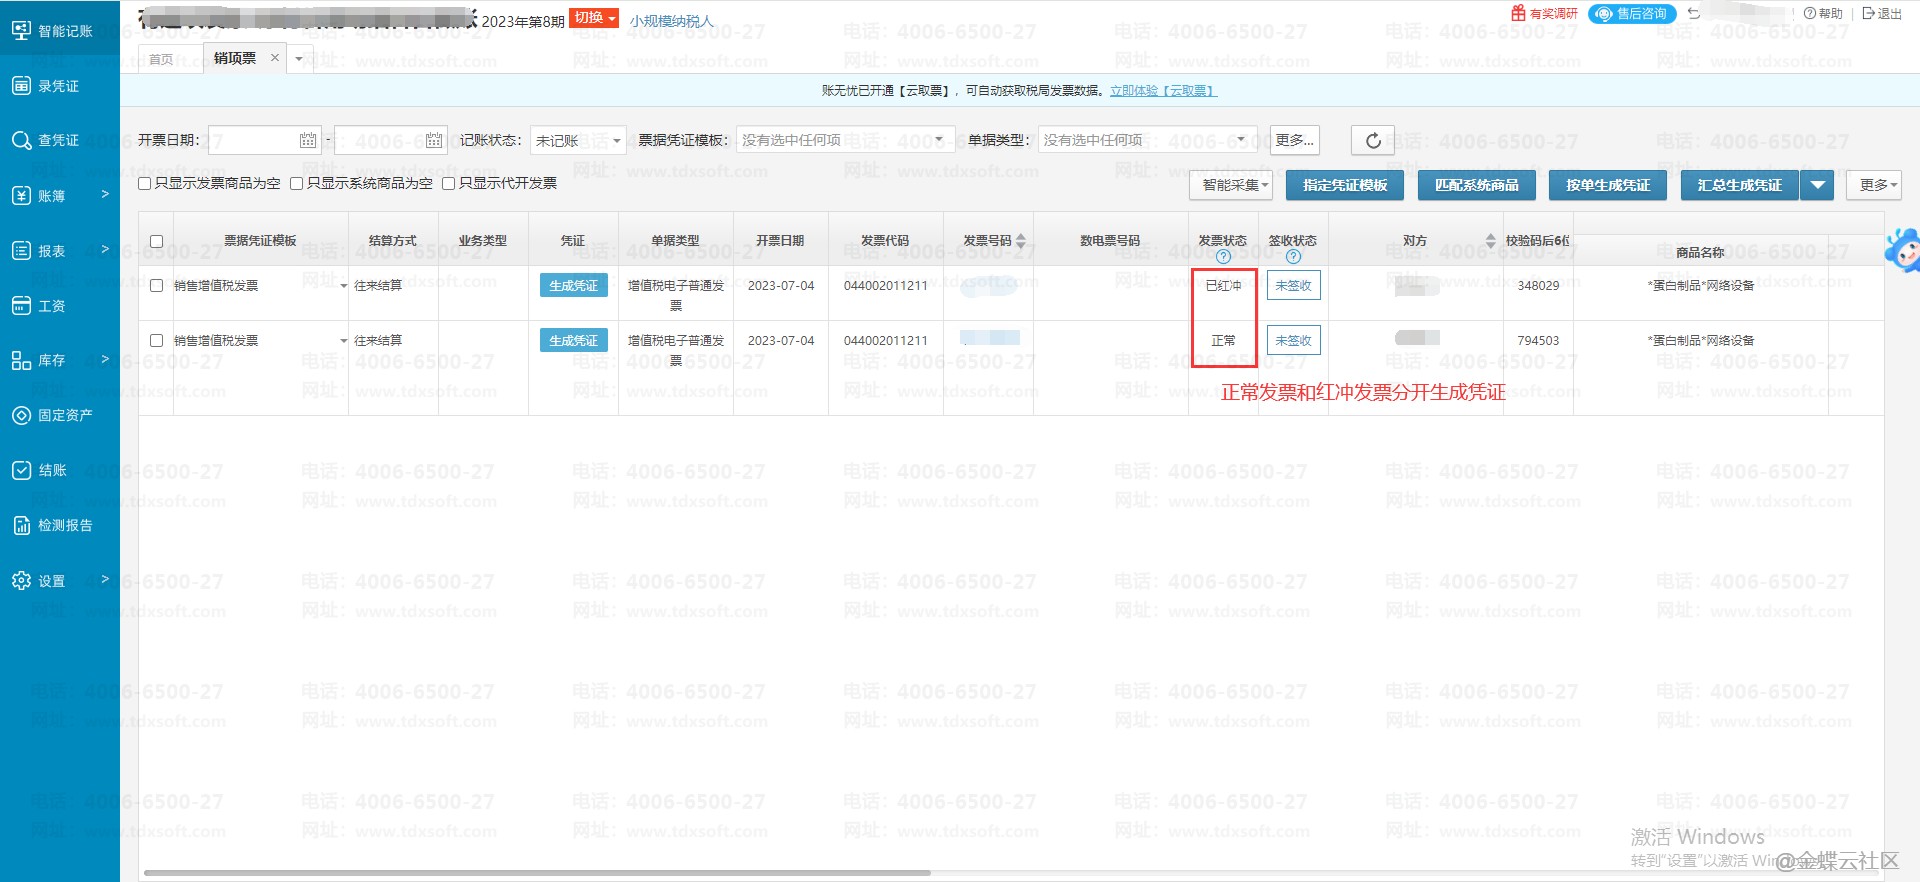The image size is (1920, 882).
Task: Enable 只显示发票商品为空 checkbox
Action: tap(145, 184)
